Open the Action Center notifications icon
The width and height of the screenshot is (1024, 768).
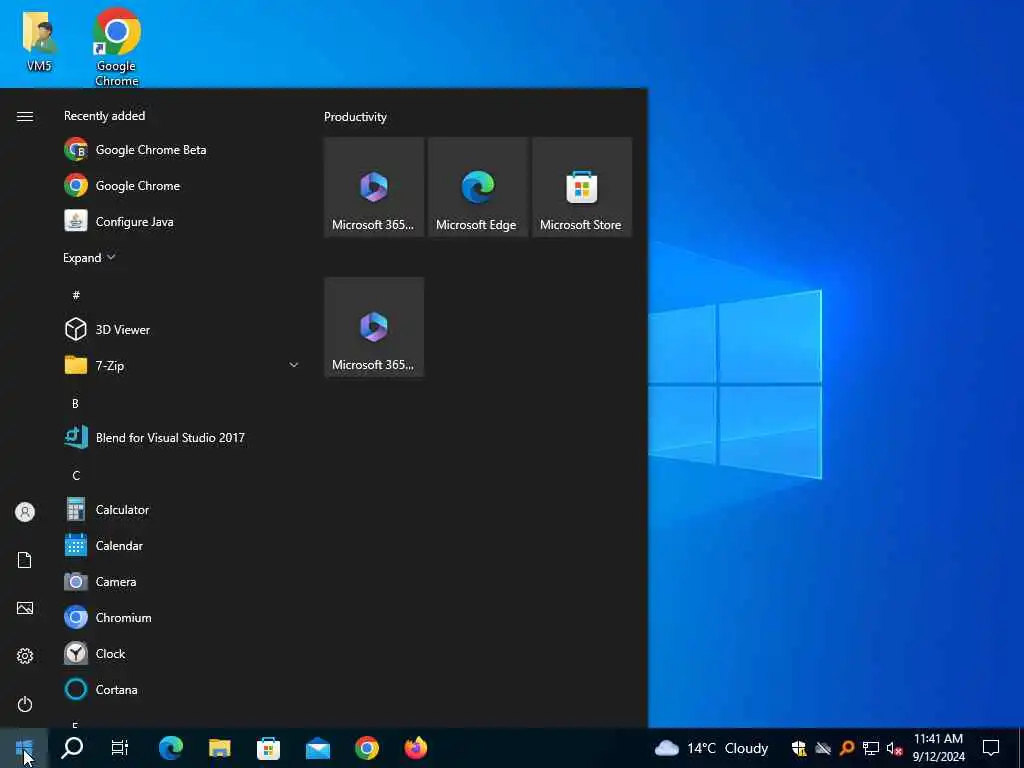[991, 748]
